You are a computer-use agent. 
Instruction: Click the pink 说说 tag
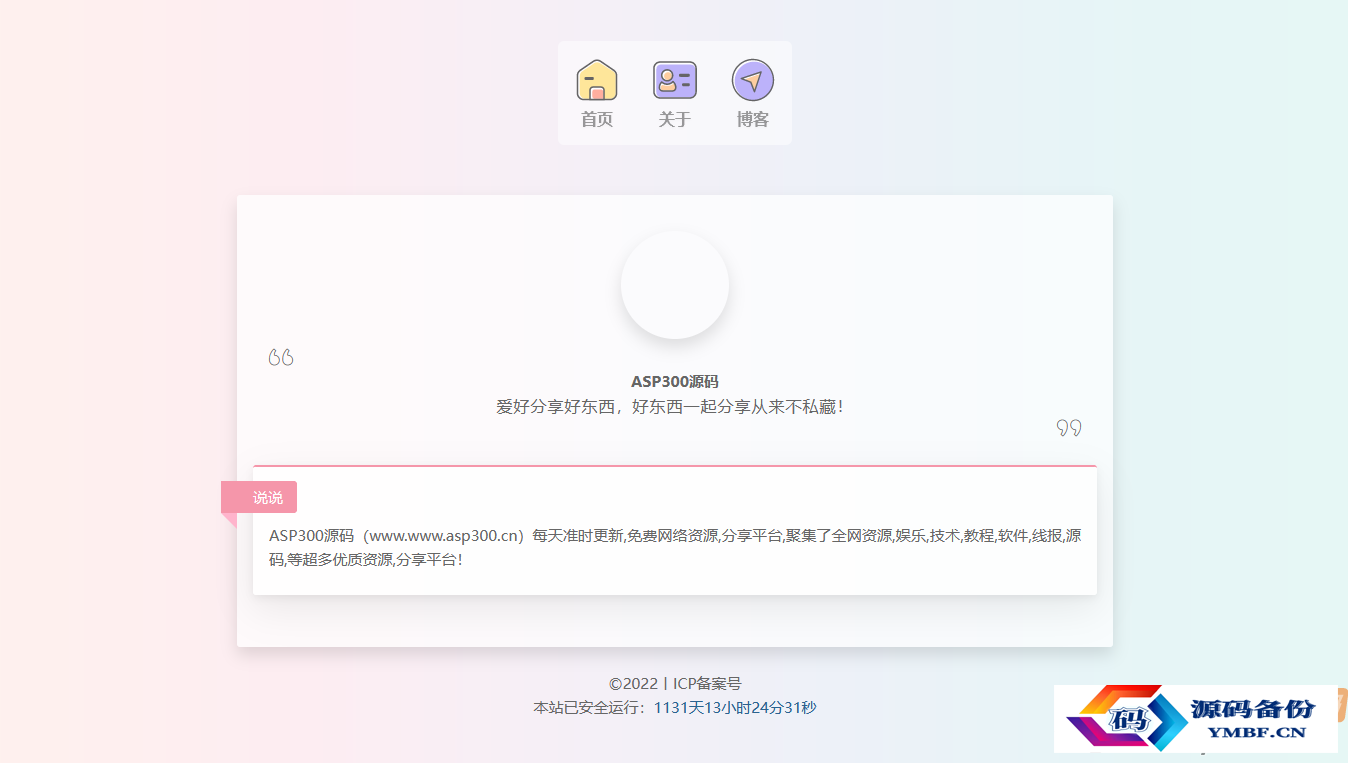[259, 497]
